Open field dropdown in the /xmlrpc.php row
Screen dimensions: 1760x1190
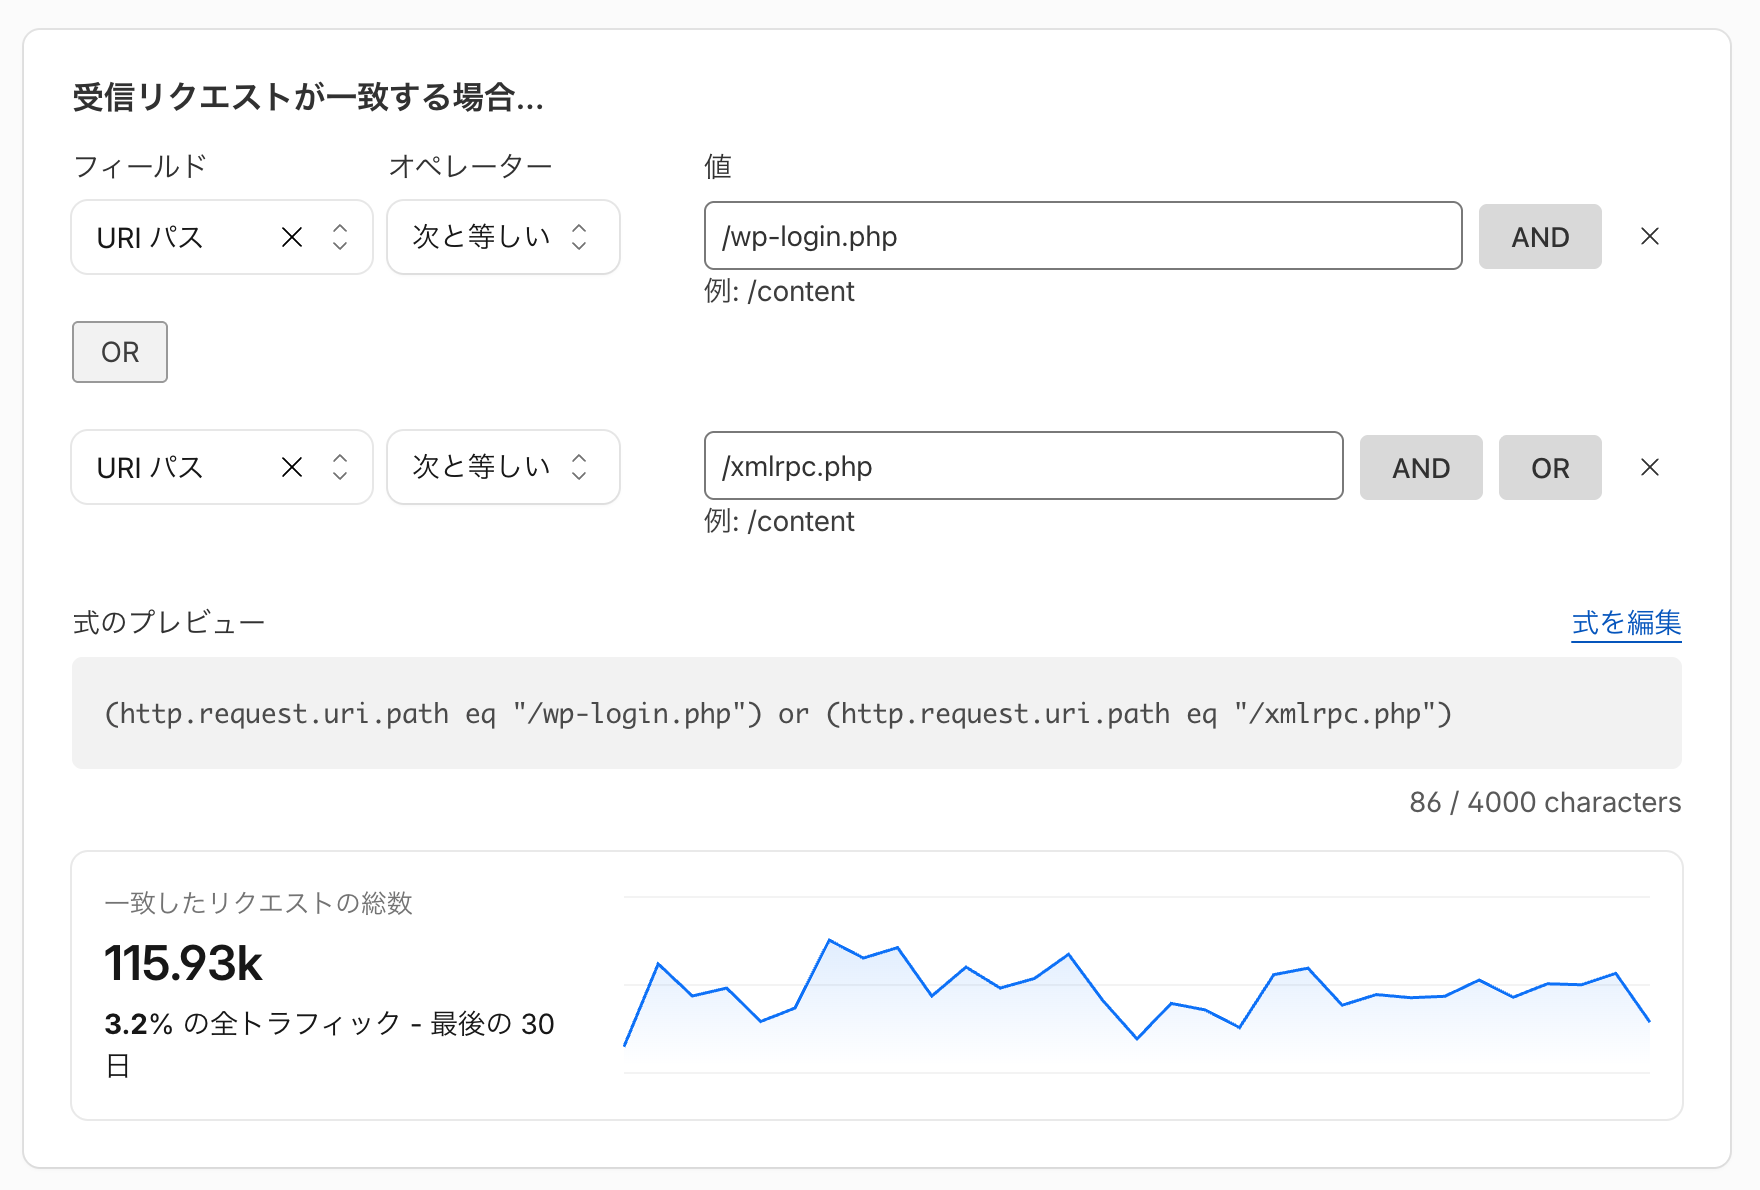click(222, 467)
